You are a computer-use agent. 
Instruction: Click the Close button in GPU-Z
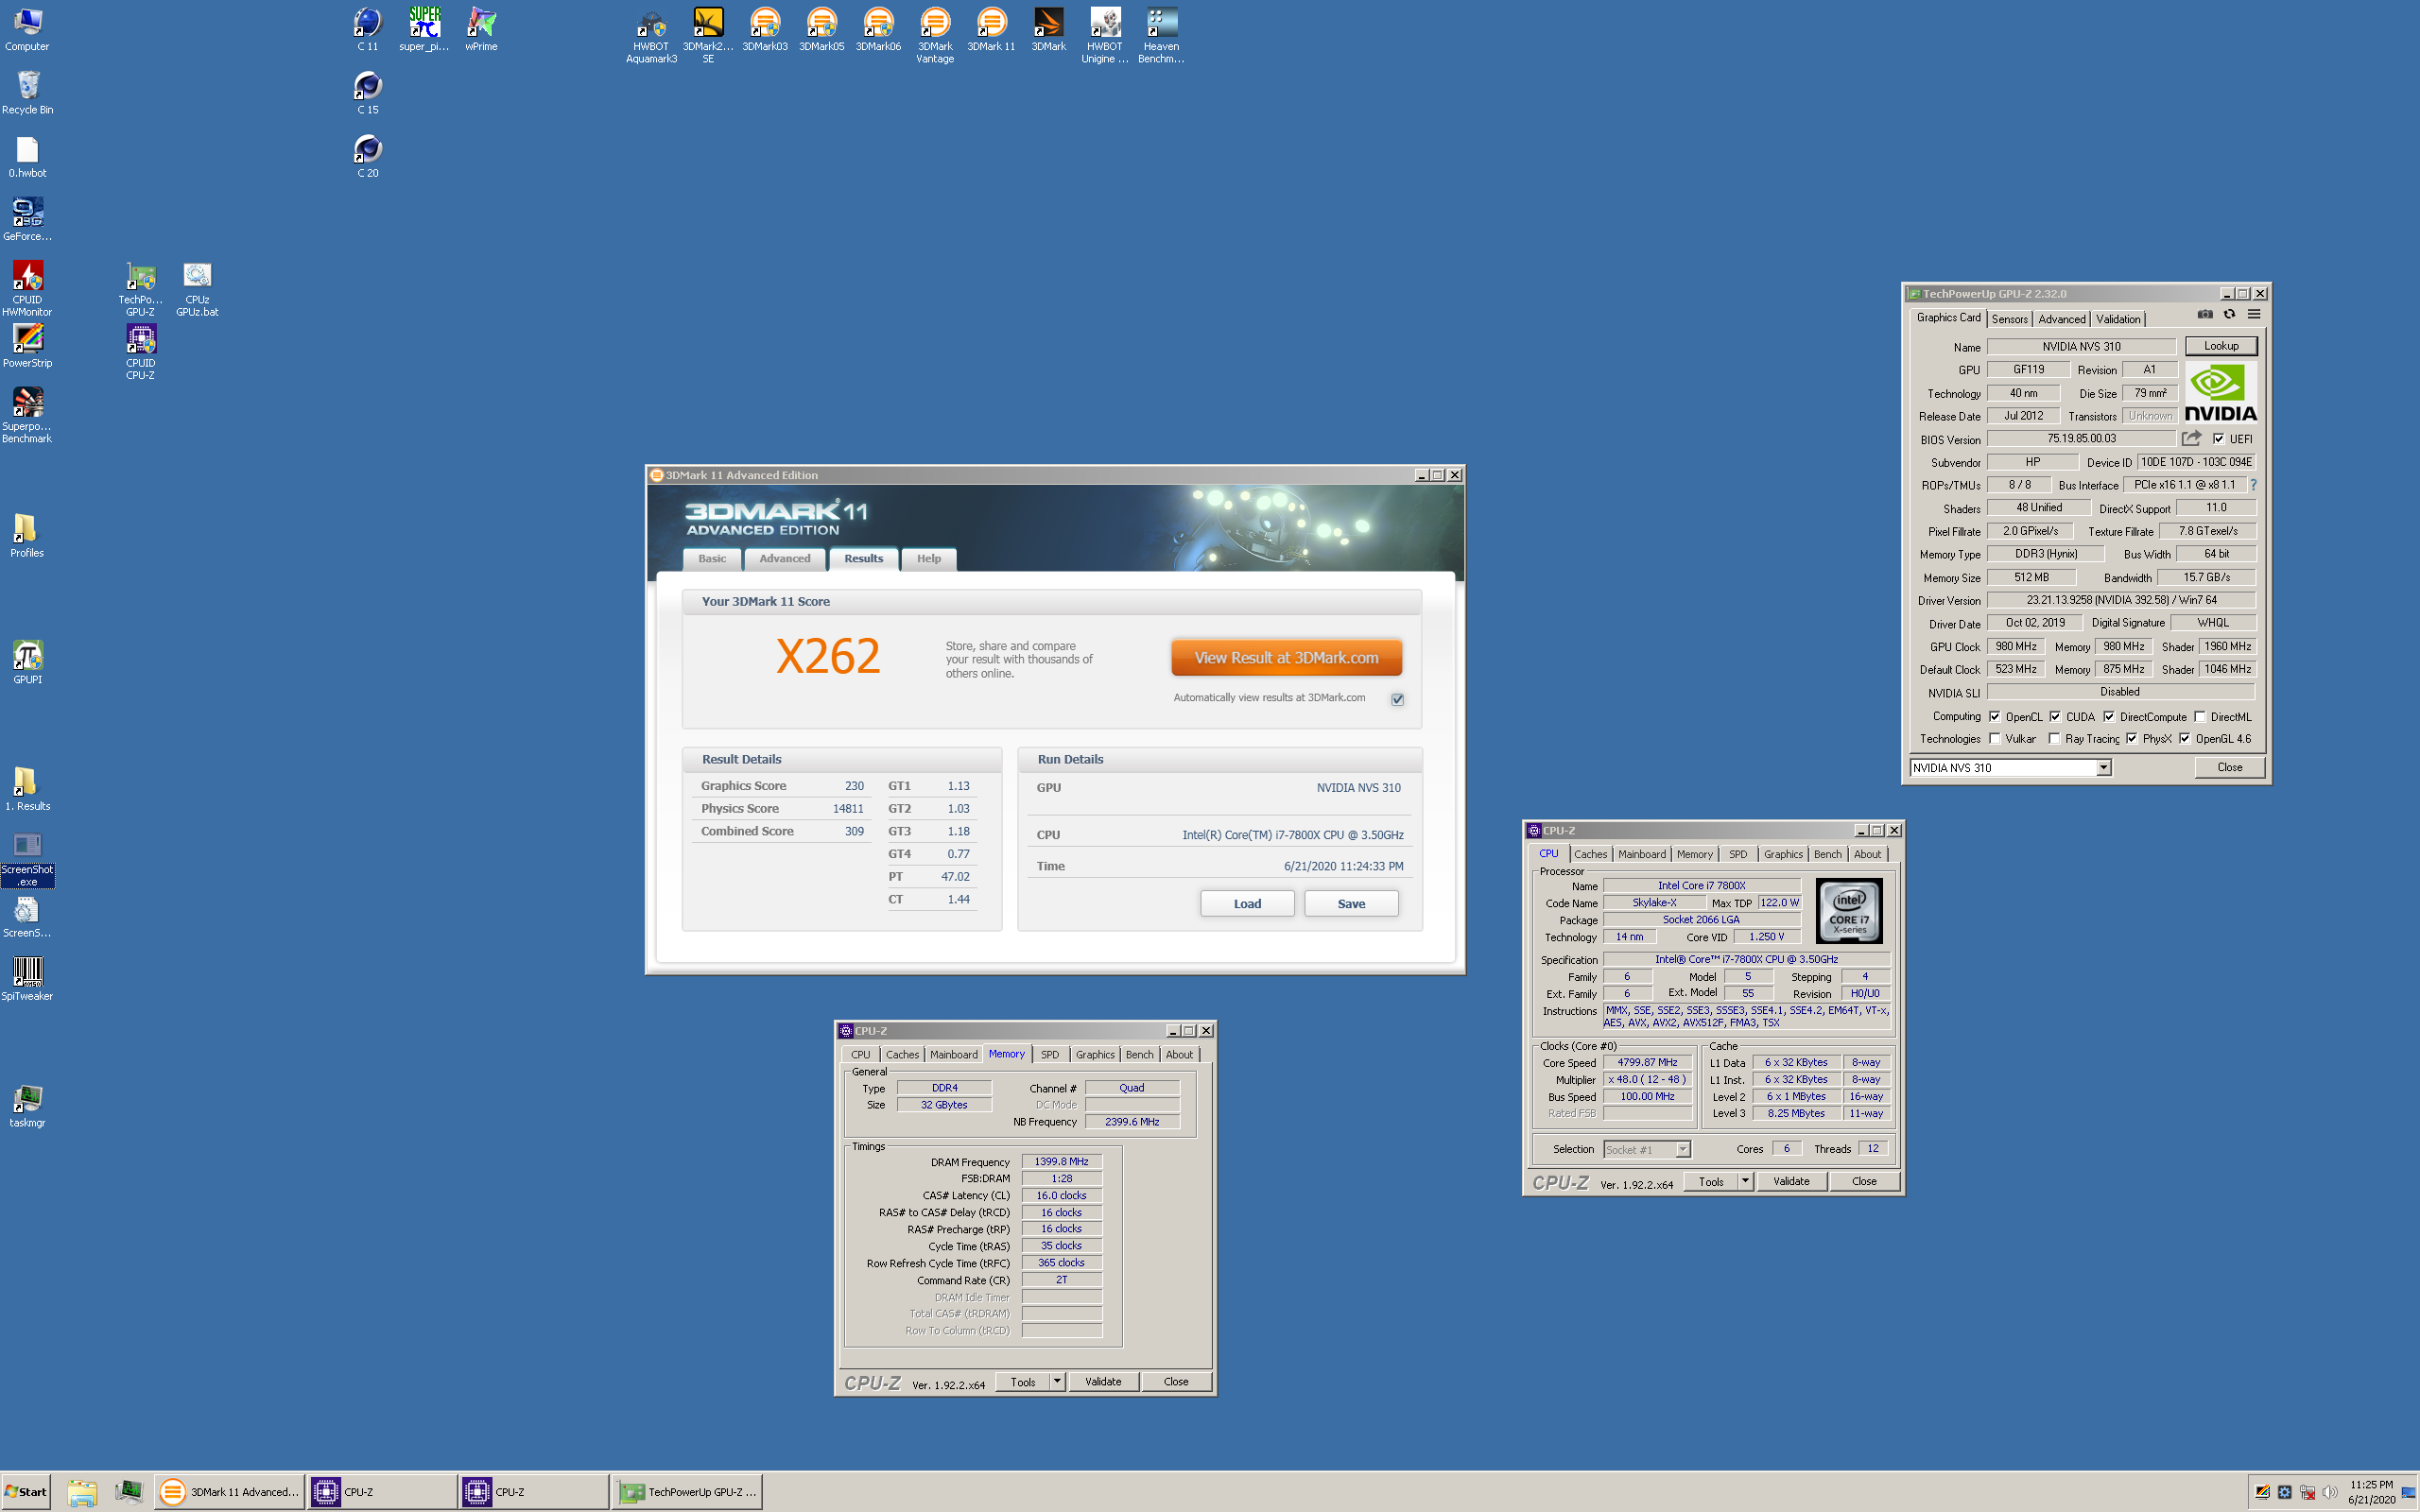(2229, 767)
